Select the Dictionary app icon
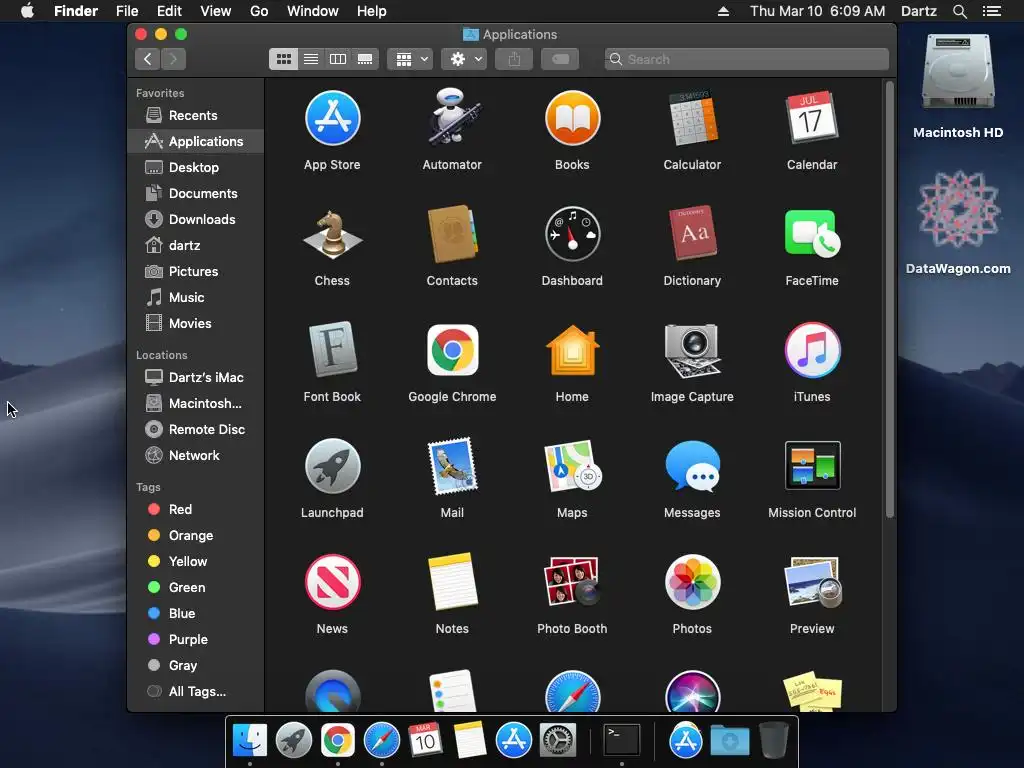This screenshot has width=1024, height=768. pos(692,234)
